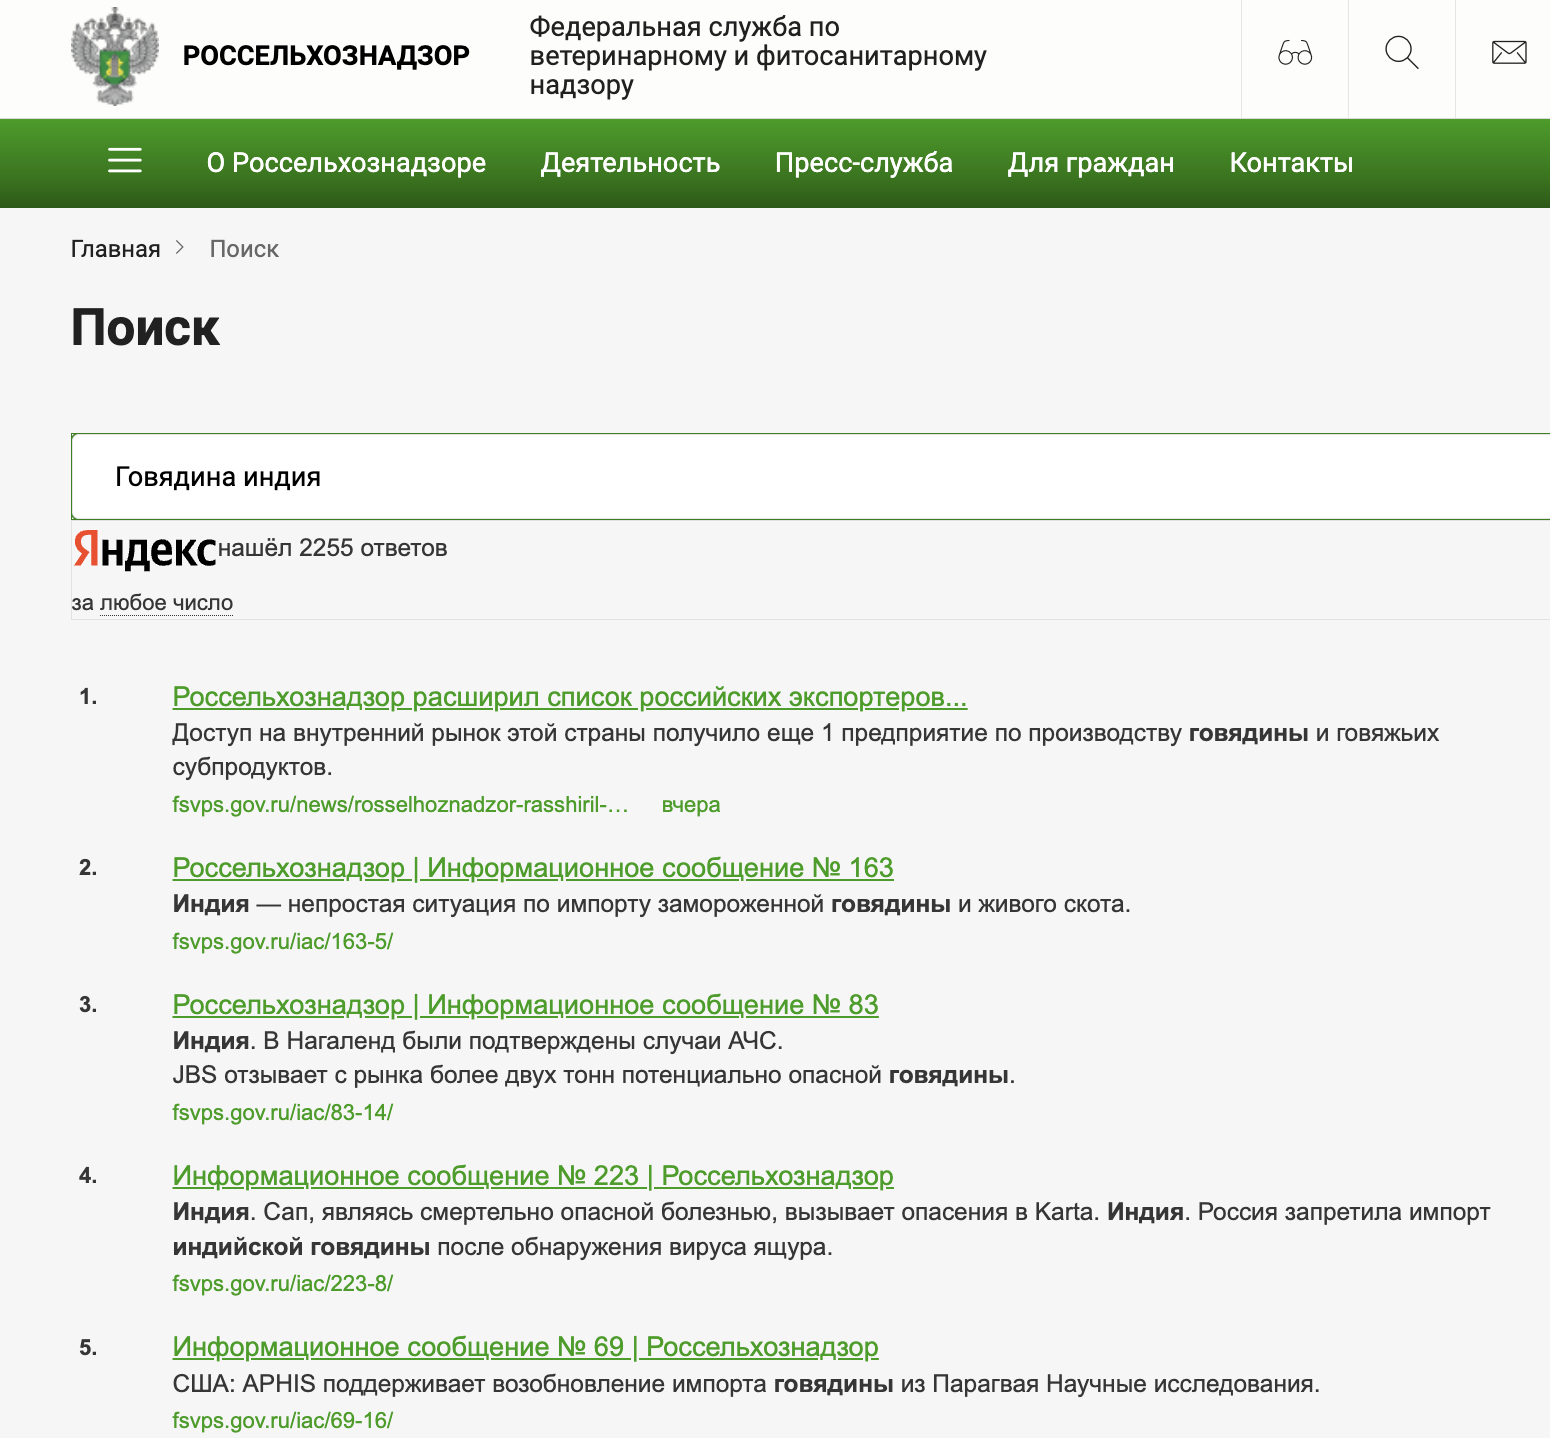Click the вчера date label
The image size is (1550, 1438).
coord(691,805)
